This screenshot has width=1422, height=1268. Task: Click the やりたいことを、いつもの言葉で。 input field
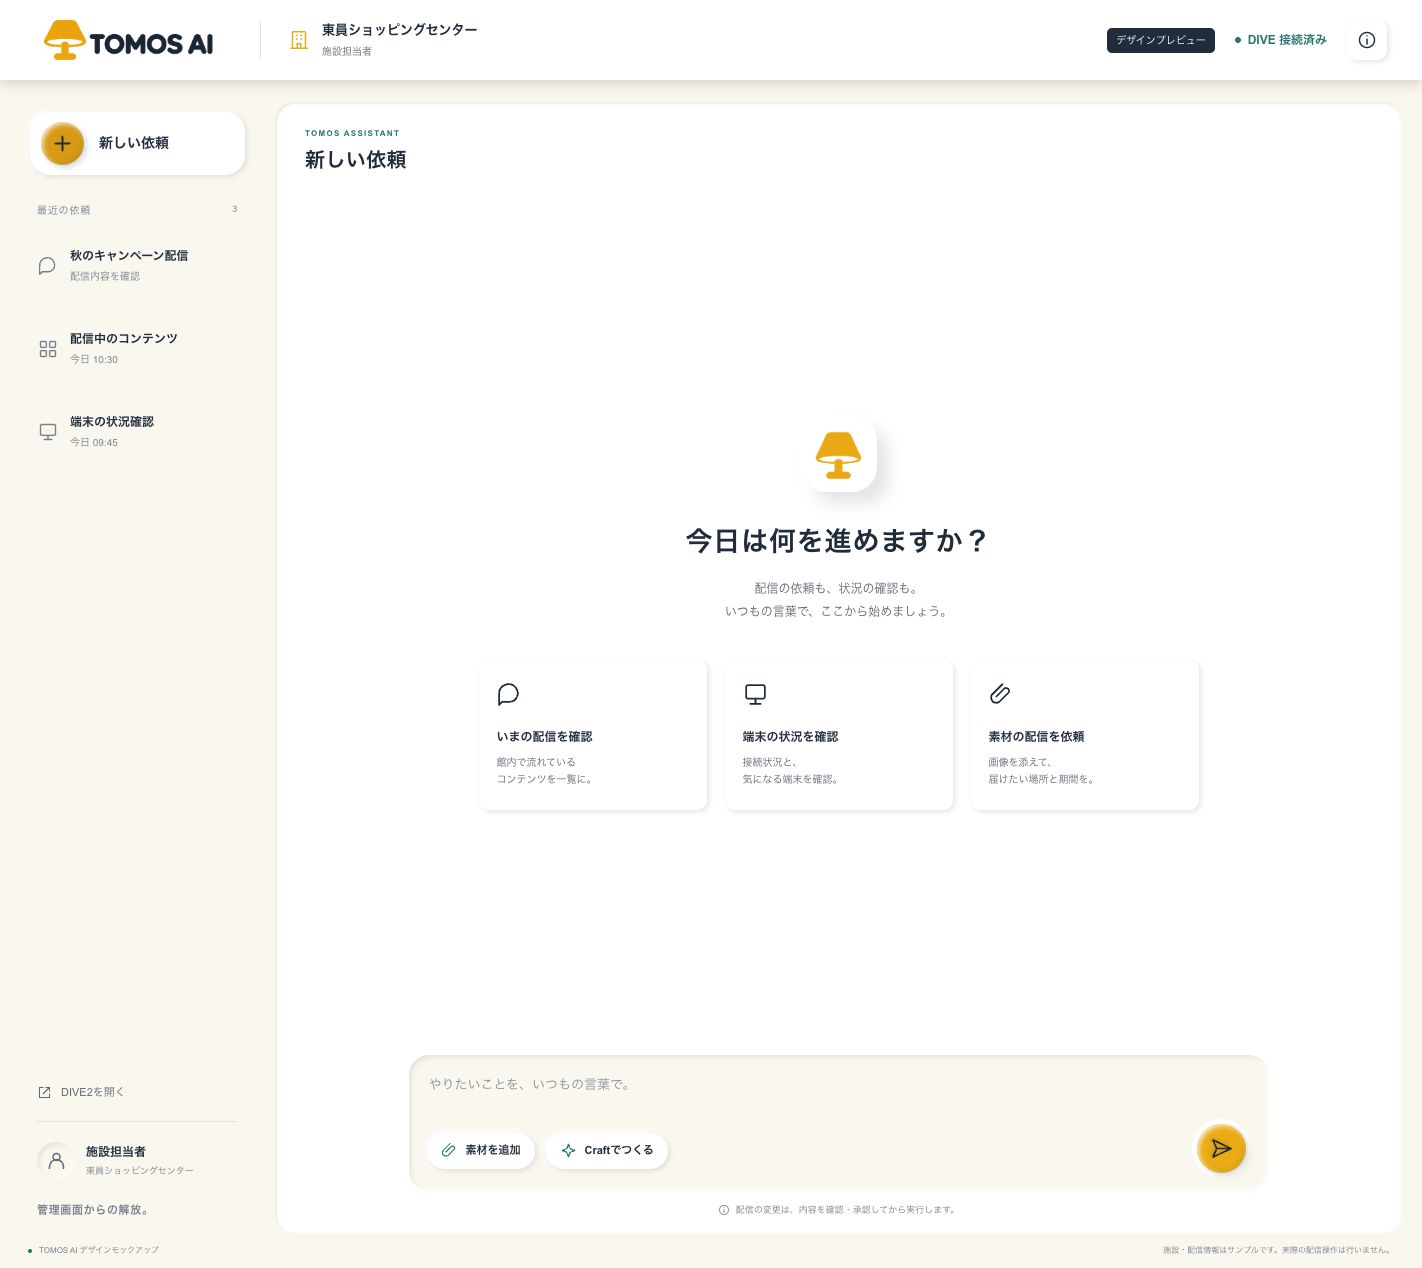tap(838, 1084)
